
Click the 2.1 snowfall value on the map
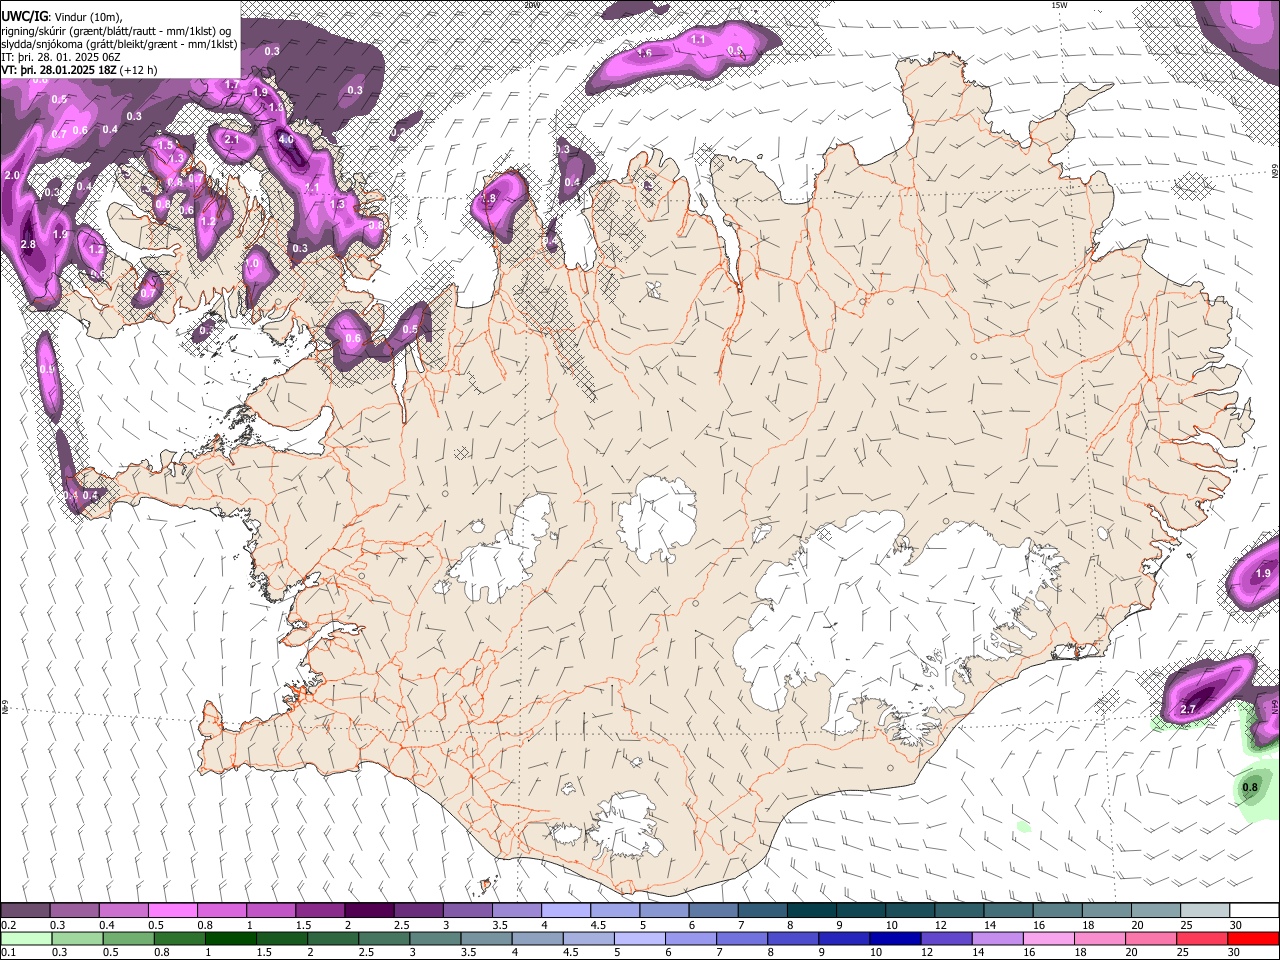[230, 140]
